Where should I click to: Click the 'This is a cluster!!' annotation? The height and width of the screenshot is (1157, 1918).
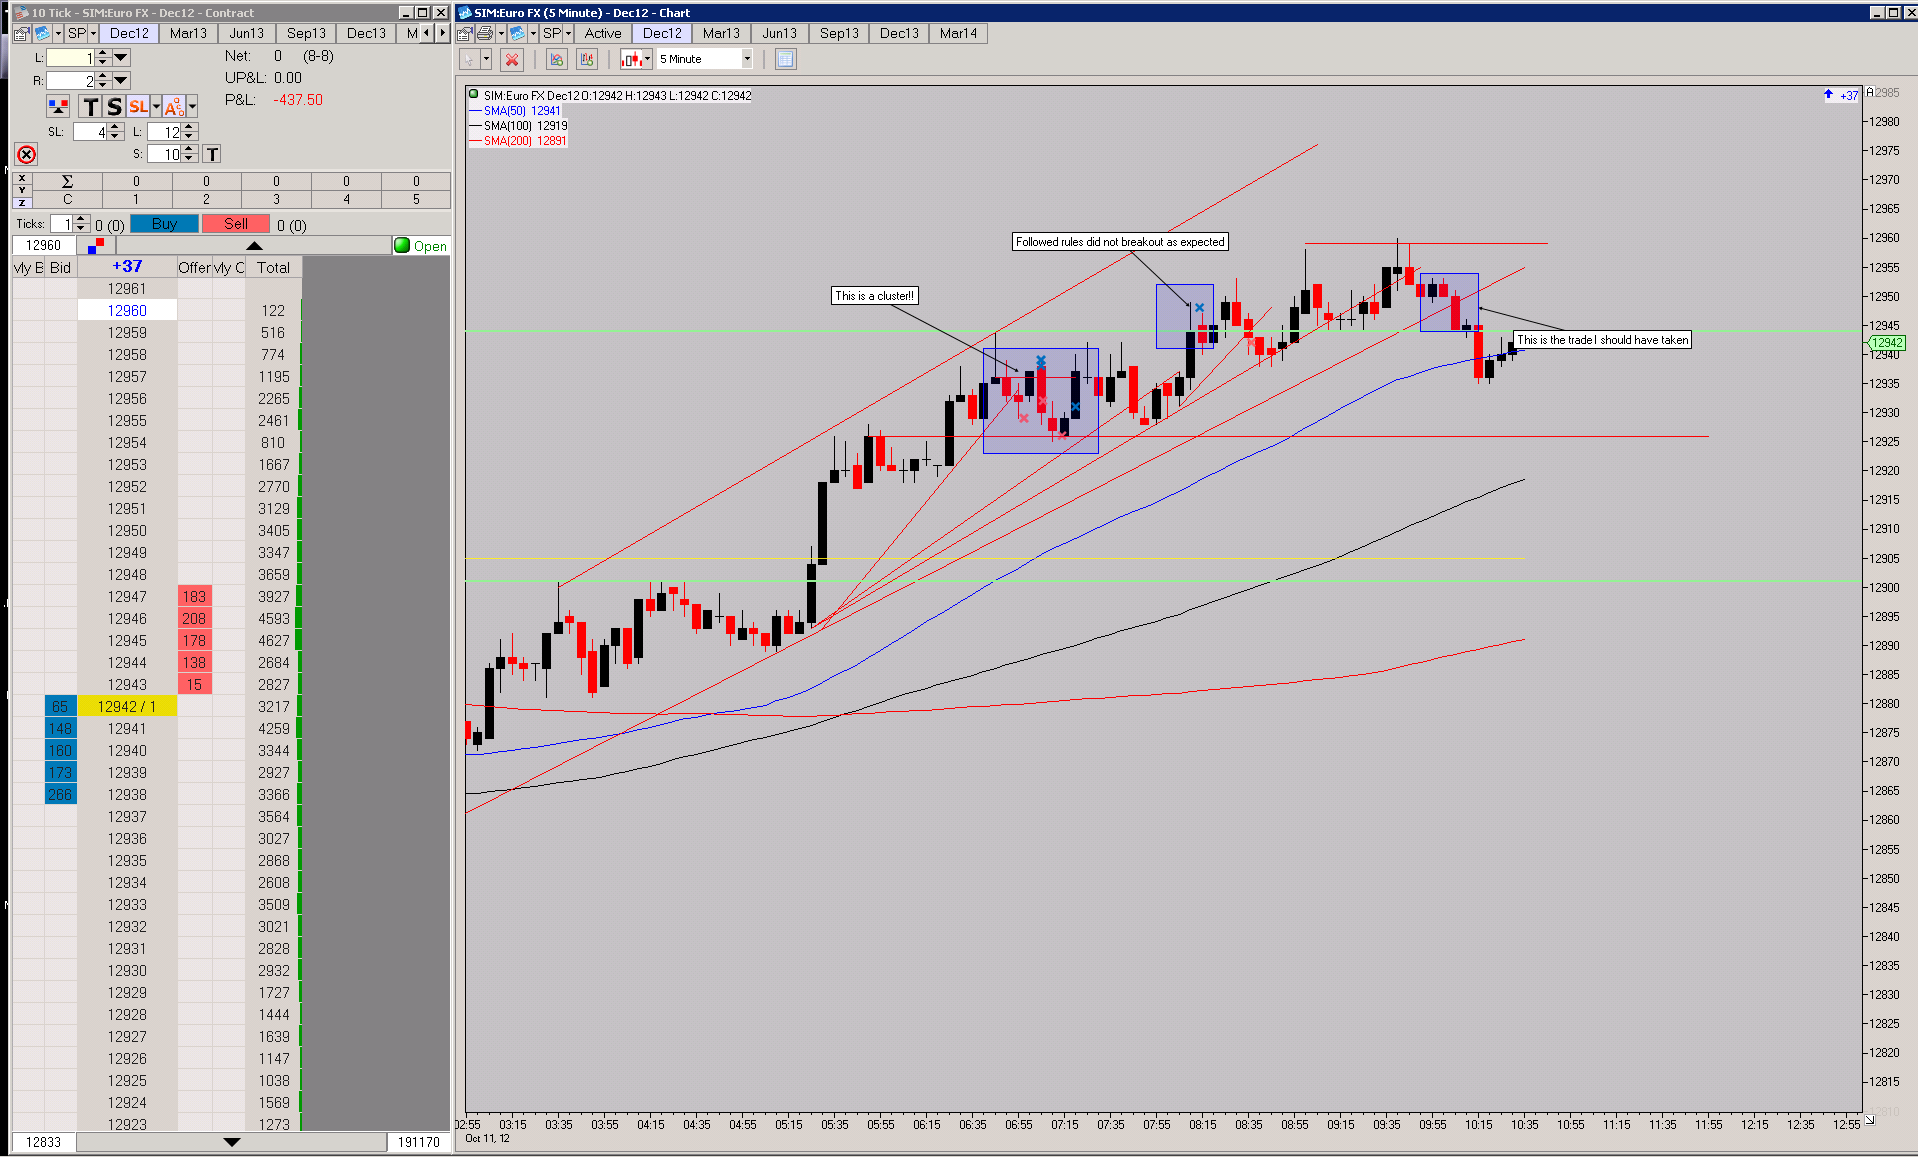coord(875,296)
